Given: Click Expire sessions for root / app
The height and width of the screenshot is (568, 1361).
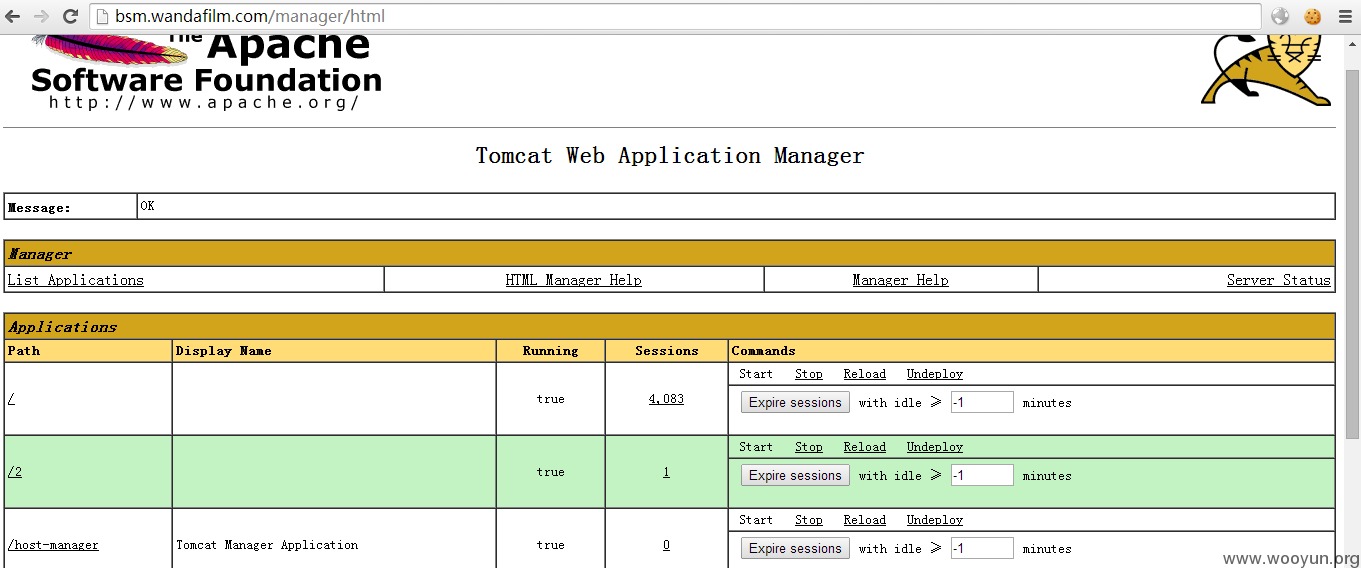Looking at the screenshot, I should 795,402.
